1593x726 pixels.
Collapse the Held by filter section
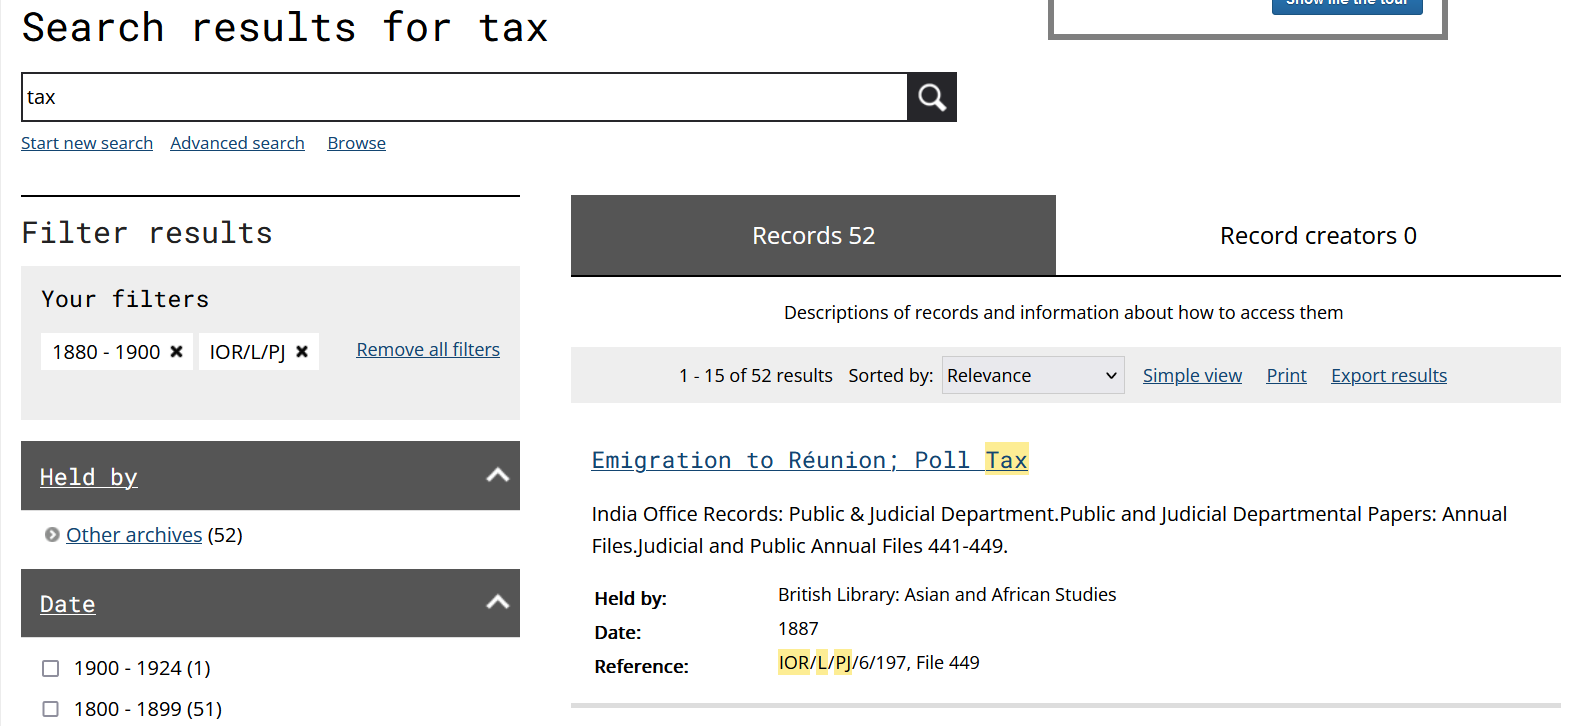(x=497, y=476)
